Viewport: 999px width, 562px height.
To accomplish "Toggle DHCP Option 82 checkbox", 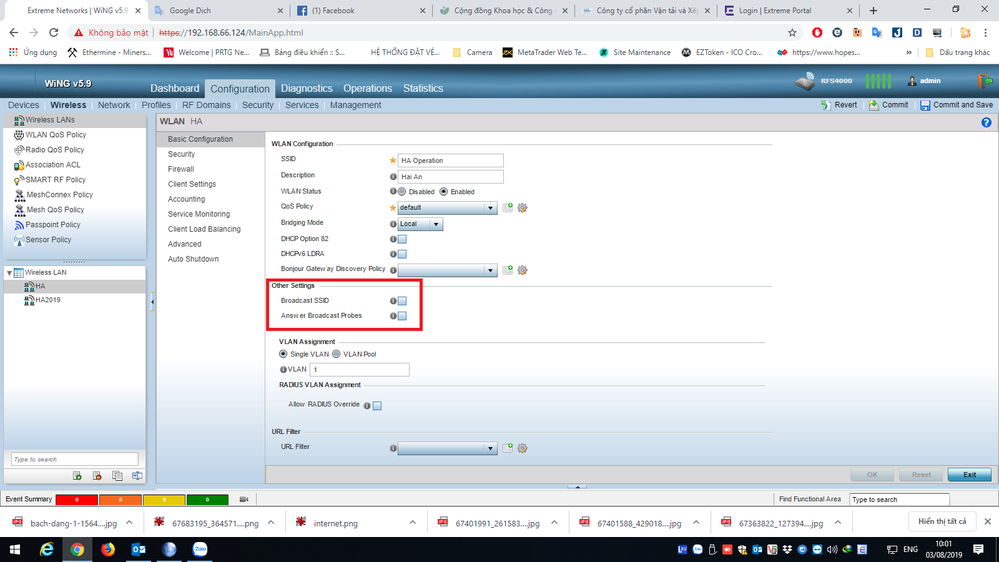I will tap(403, 240).
